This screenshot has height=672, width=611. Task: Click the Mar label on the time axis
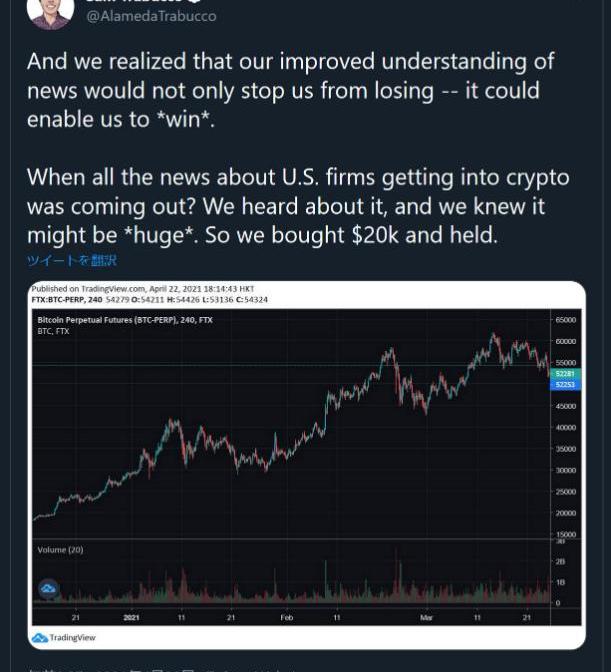(x=427, y=617)
